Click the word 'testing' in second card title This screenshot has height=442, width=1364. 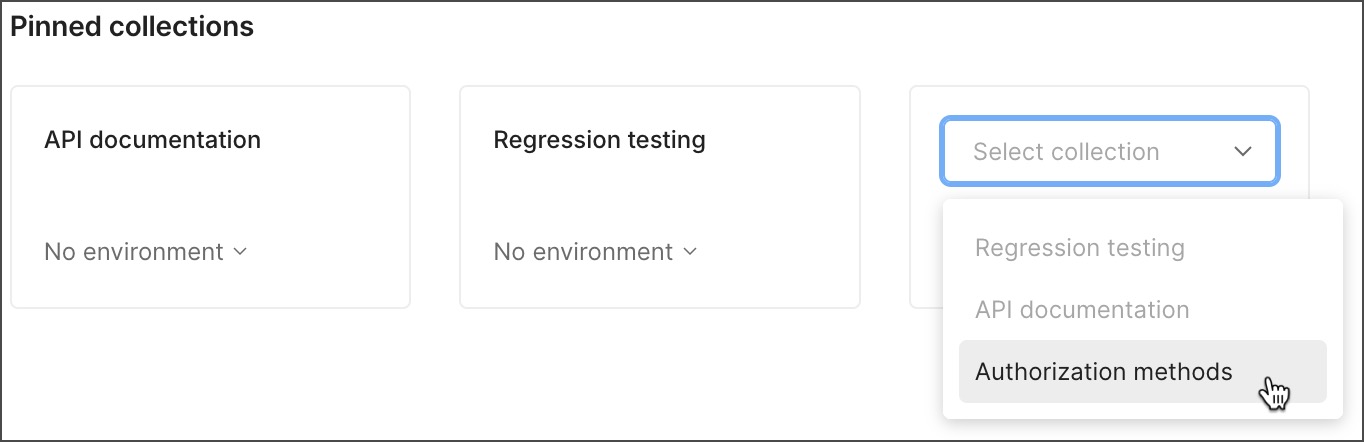pos(670,140)
